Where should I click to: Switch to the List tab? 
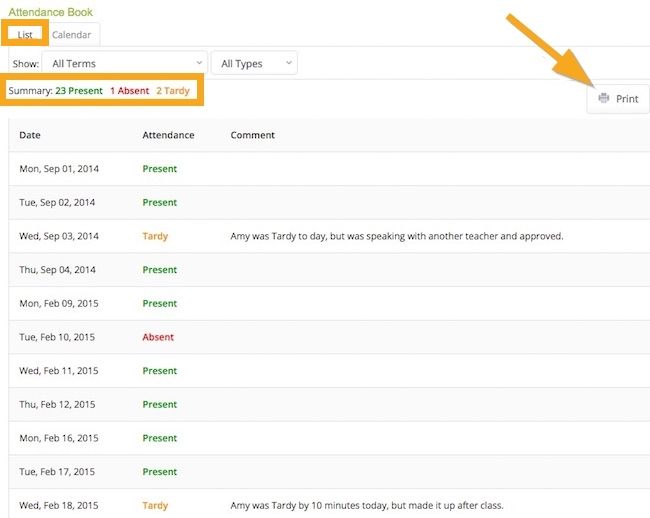coord(25,35)
